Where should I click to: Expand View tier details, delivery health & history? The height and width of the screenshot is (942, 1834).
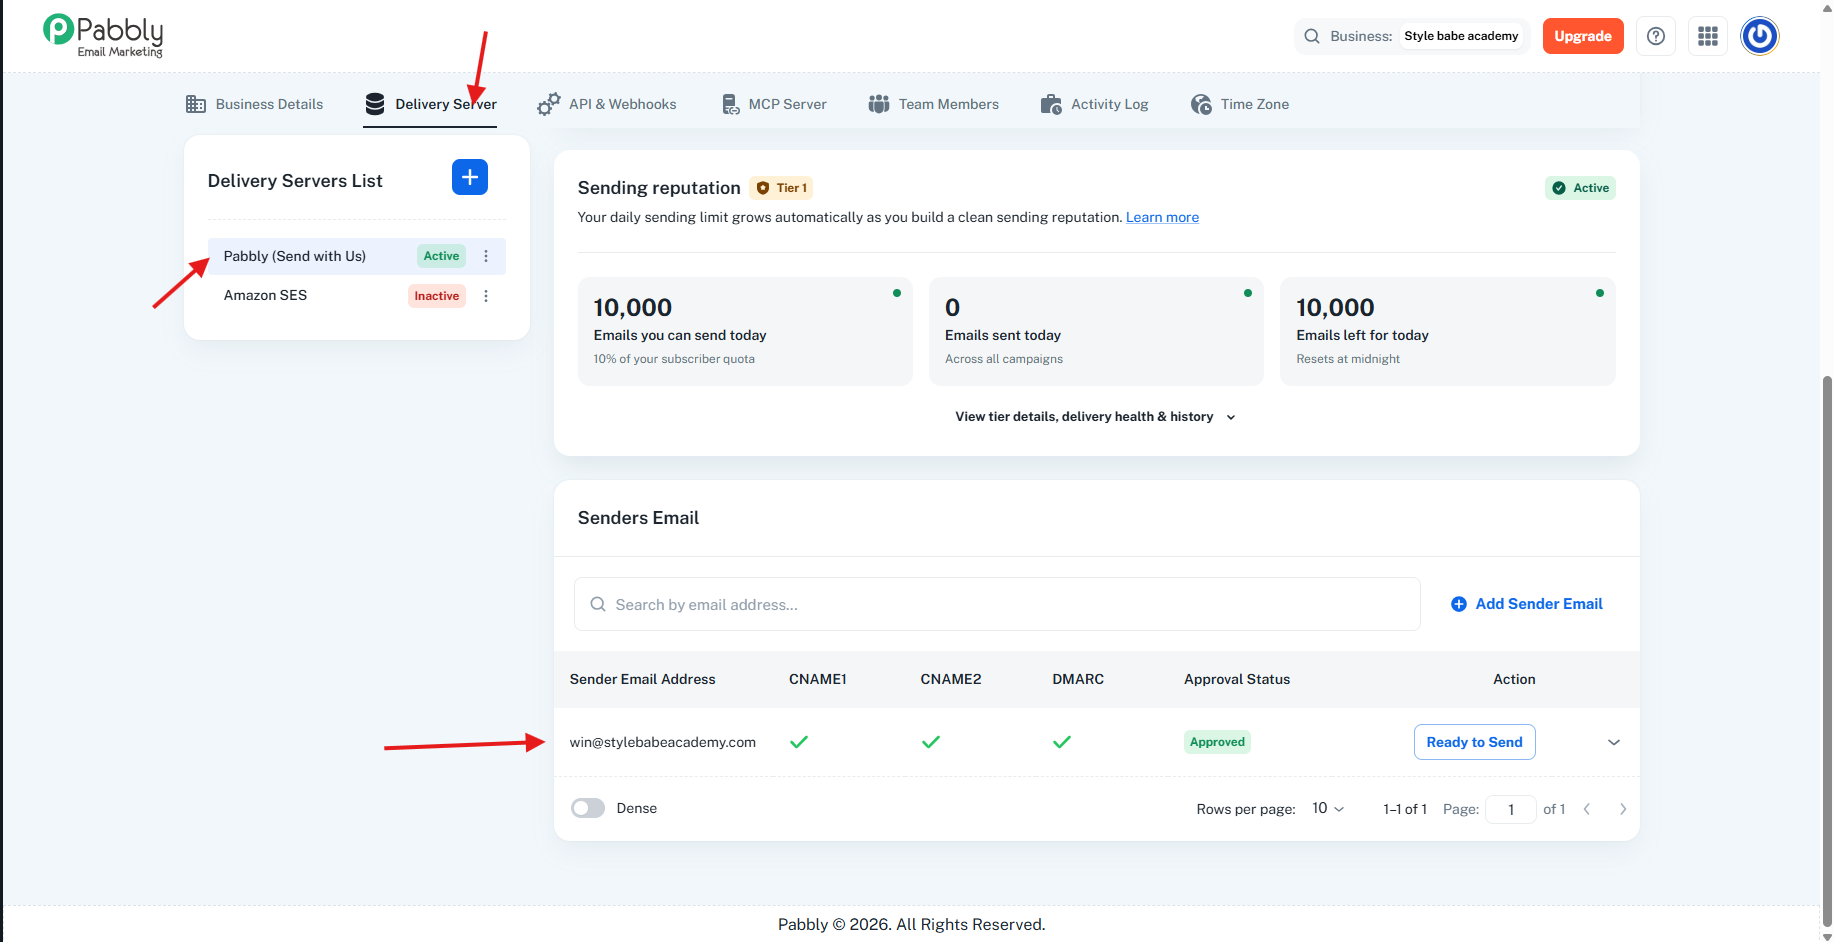1096,417
